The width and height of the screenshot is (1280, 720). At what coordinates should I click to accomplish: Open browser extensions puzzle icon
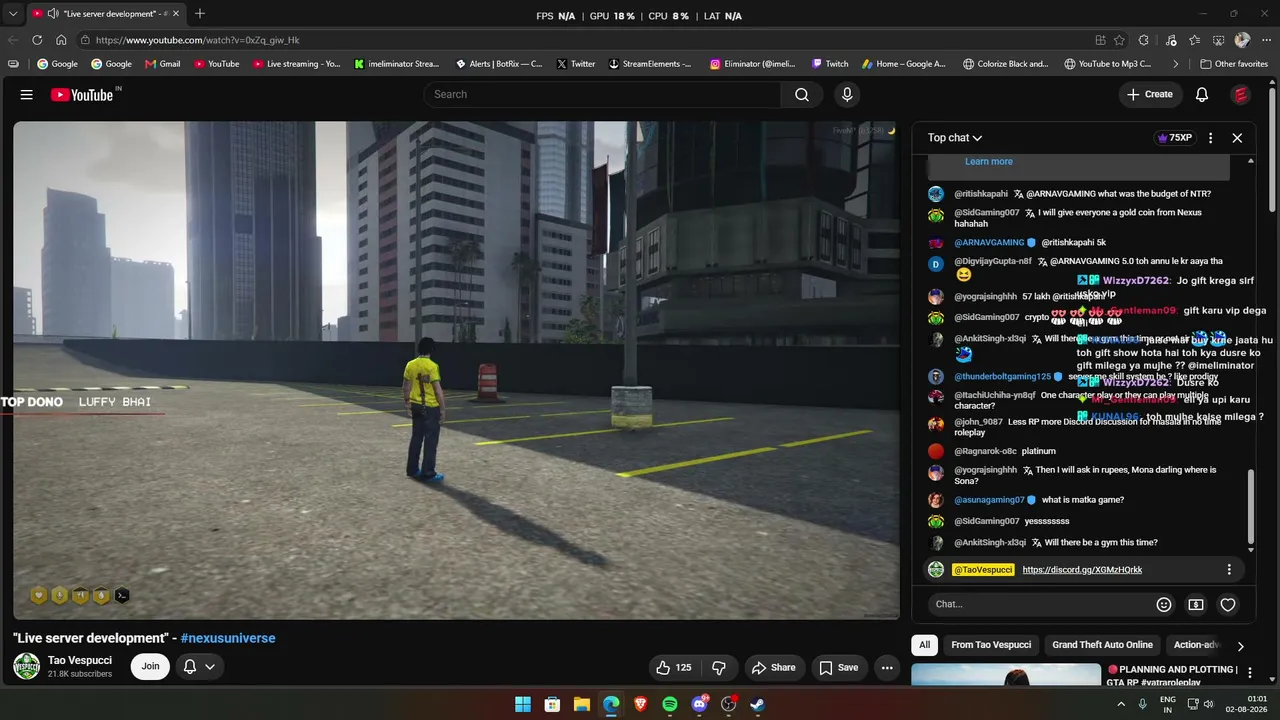tap(1144, 40)
